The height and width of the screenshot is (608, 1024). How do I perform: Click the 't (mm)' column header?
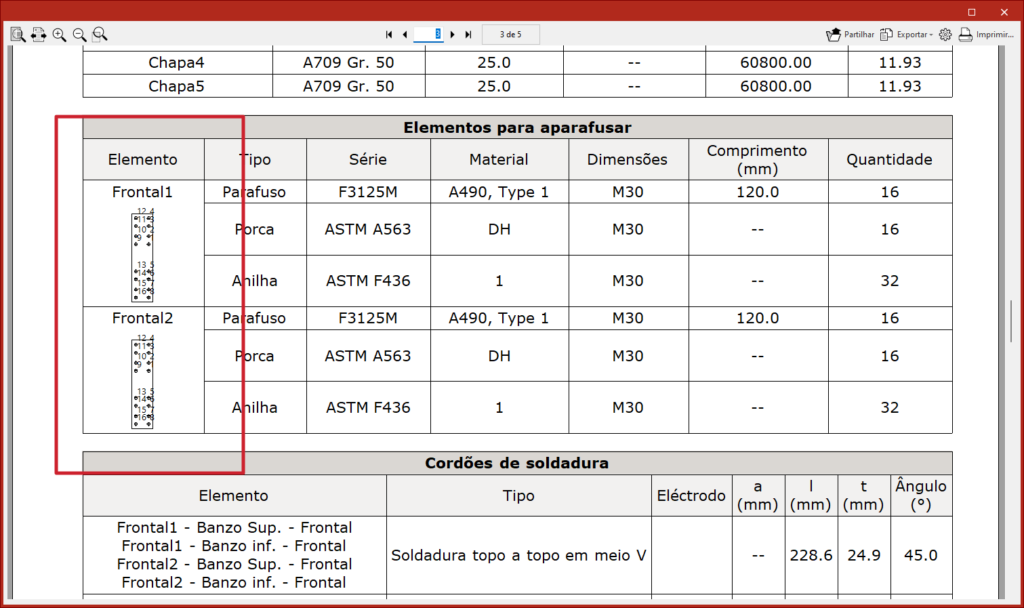click(x=863, y=496)
